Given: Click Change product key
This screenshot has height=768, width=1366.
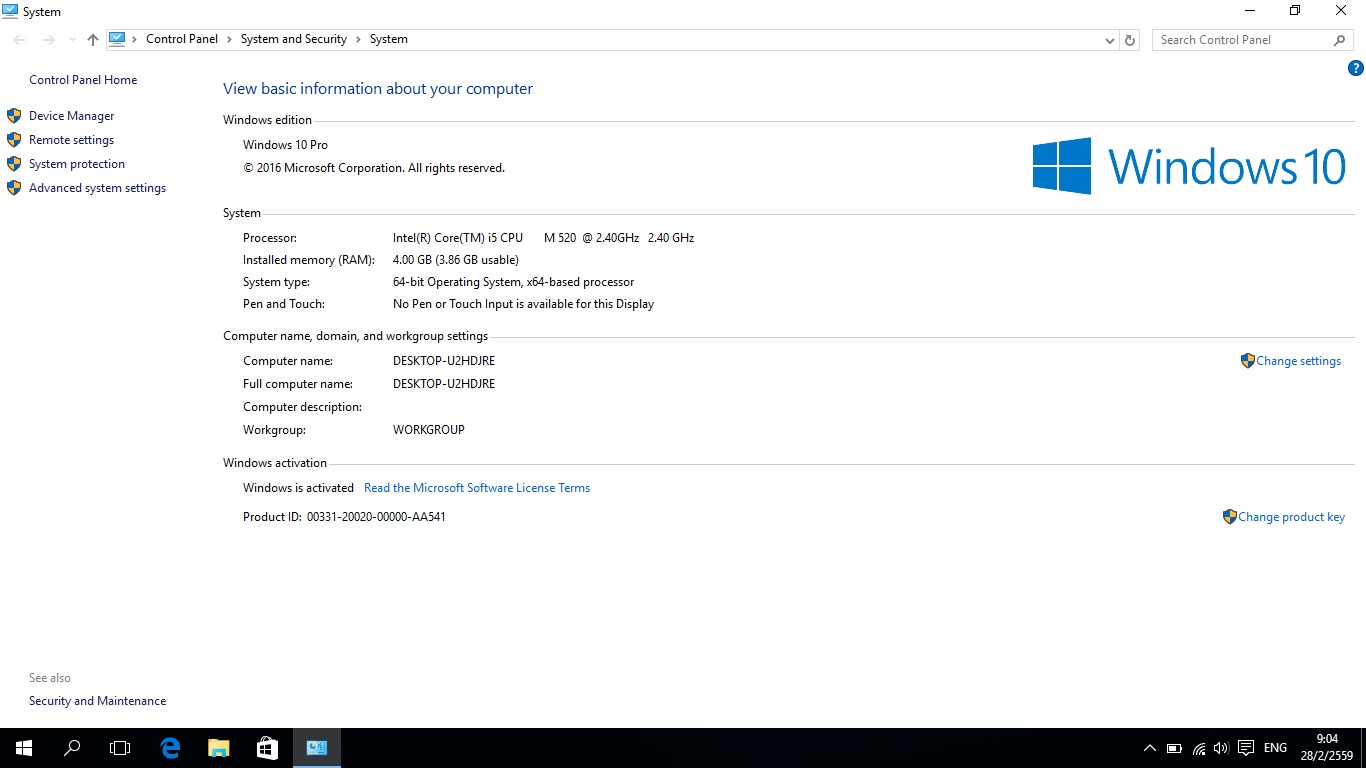Looking at the screenshot, I should point(1291,517).
